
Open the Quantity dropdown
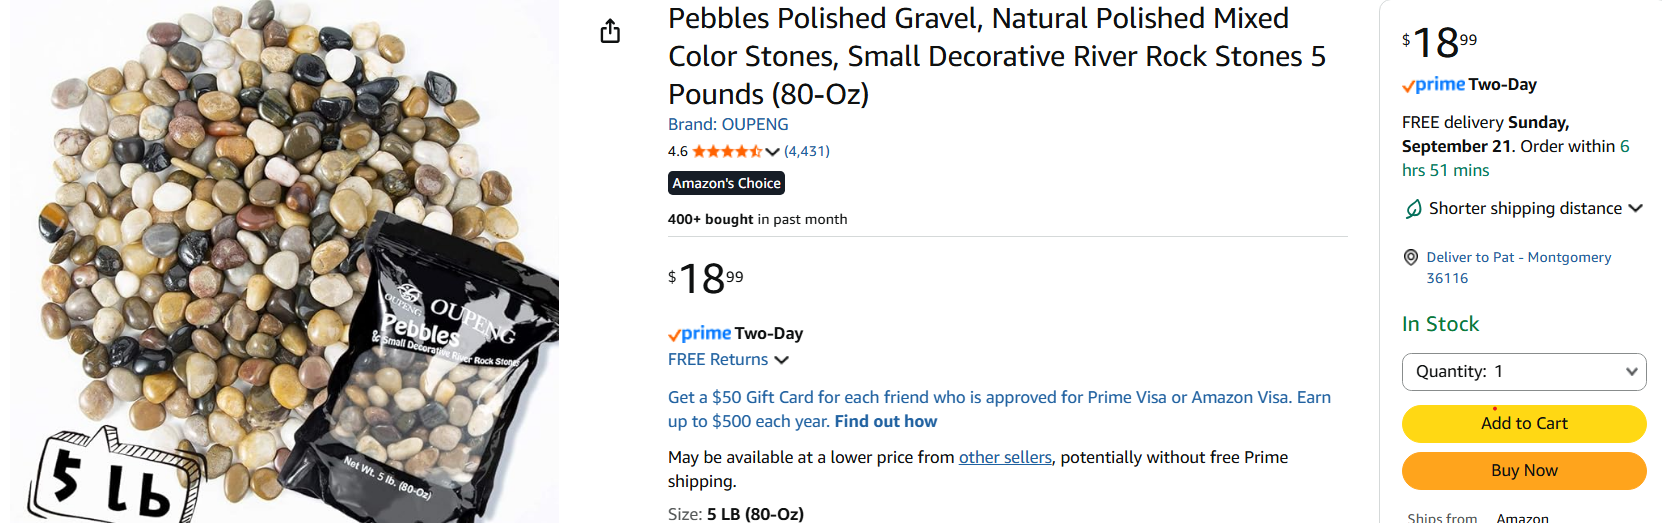click(1523, 372)
